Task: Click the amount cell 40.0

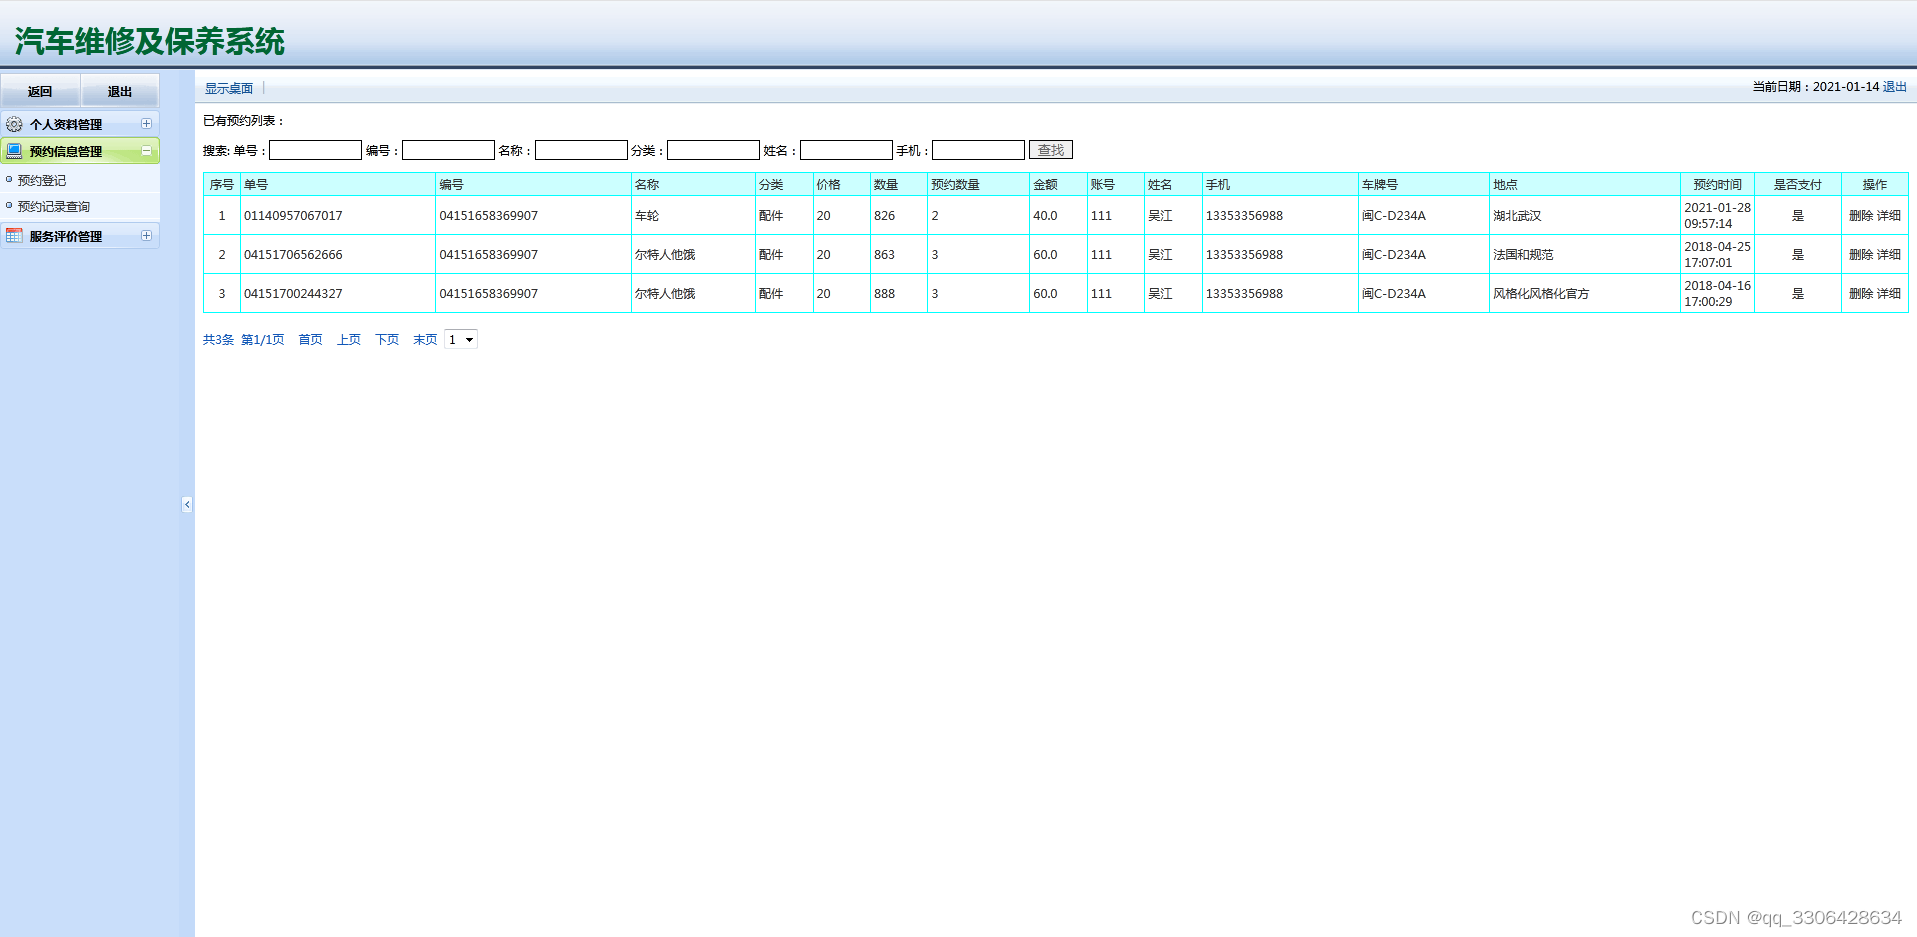Action: tap(1045, 216)
